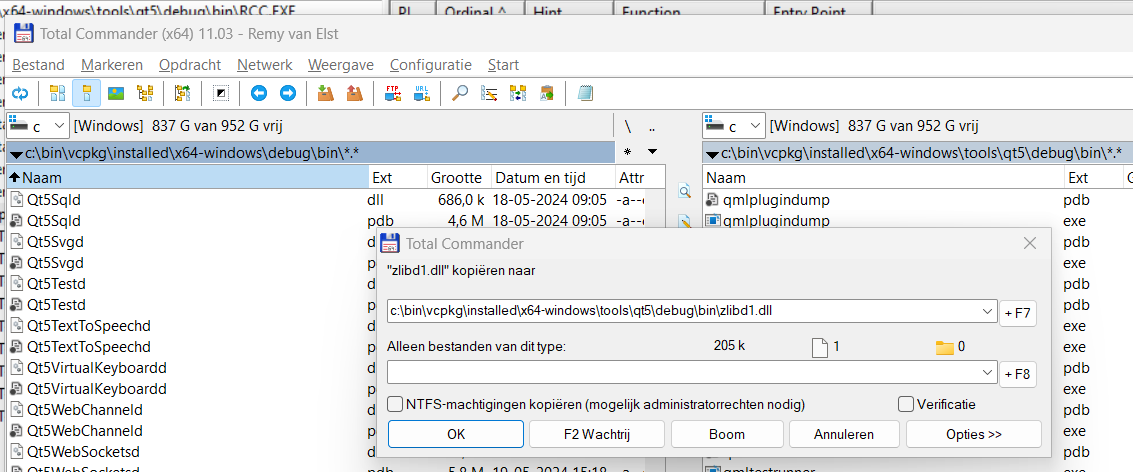Viewport: 1133px width, 472px height.
Task: Sort left panel by Ext column
Action: click(397, 177)
